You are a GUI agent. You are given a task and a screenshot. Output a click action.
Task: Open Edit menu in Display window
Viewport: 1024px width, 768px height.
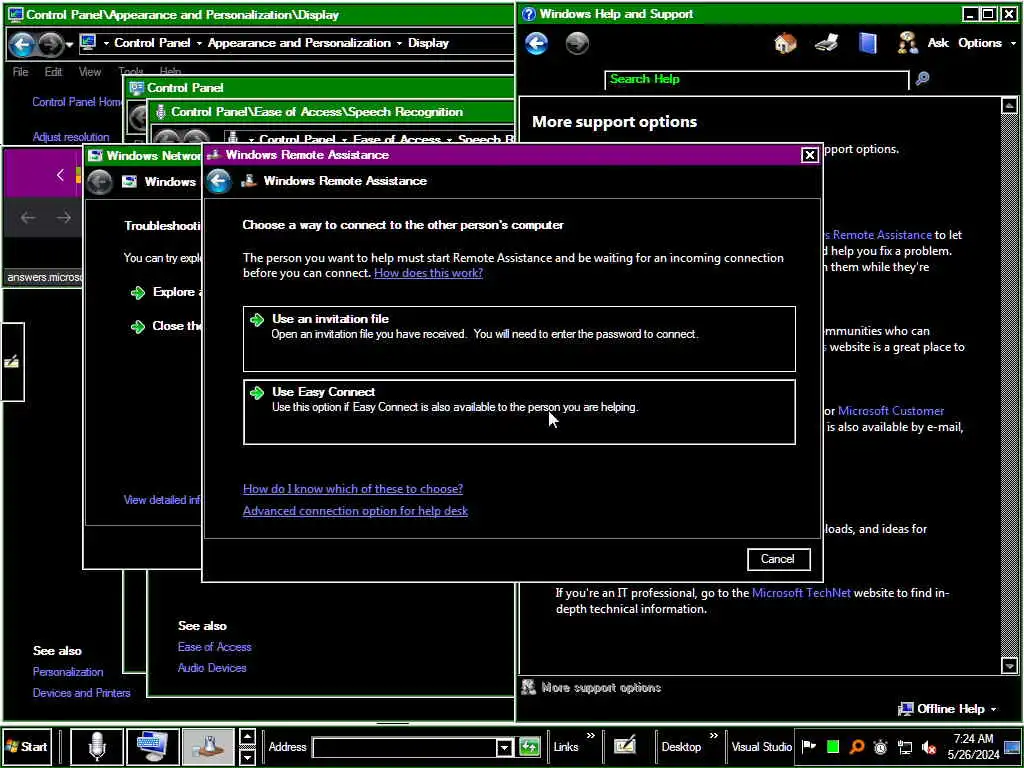[53, 72]
